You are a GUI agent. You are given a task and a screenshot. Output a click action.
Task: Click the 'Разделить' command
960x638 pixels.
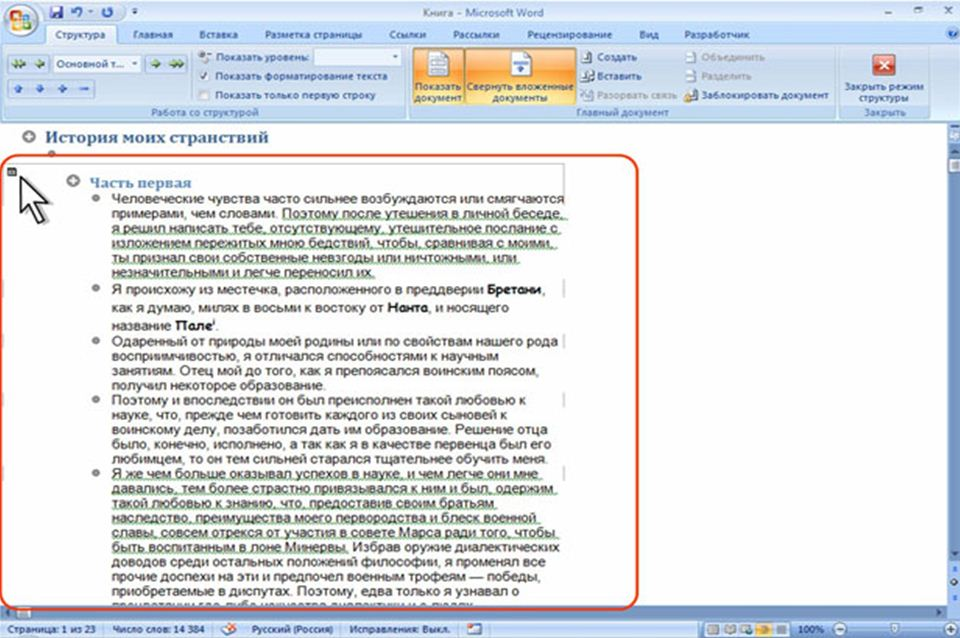pyautogui.click(x=718, y=76)
